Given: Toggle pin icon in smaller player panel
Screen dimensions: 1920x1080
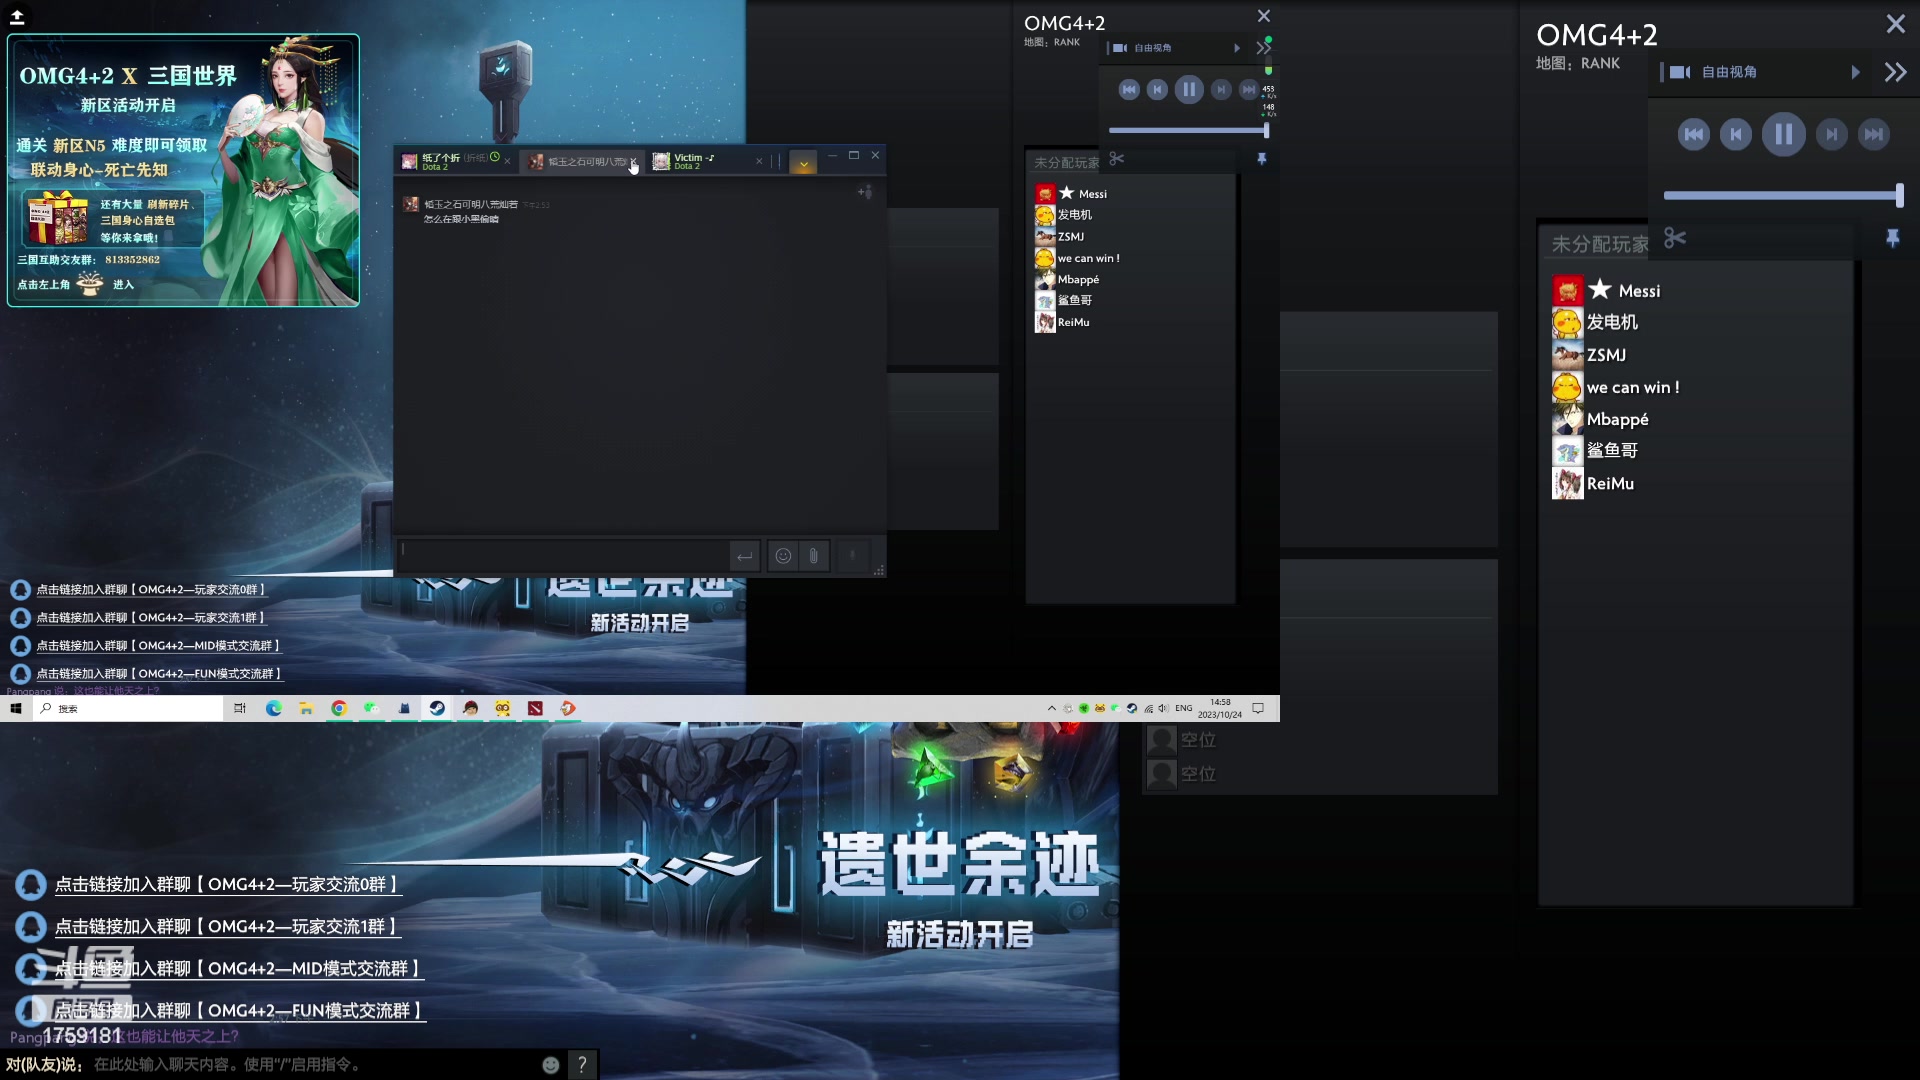Looking at the screenshot, I should point(1262,159).
